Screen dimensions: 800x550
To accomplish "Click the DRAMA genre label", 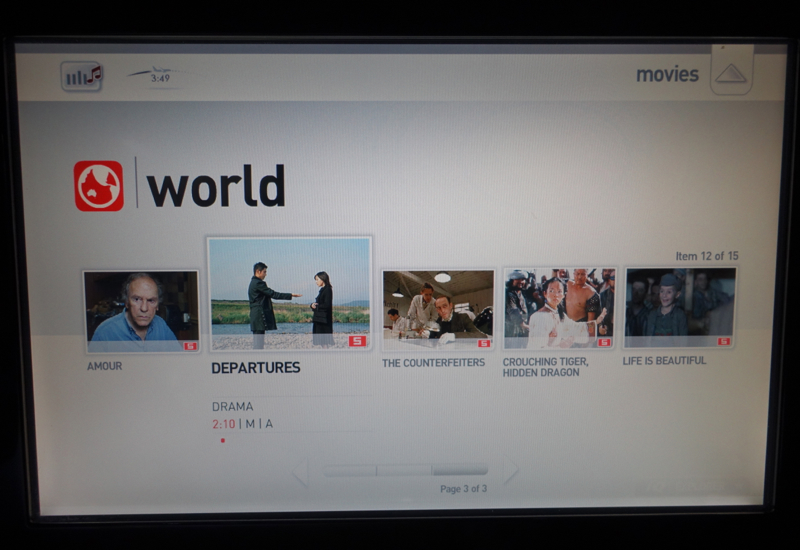I will pyautogui.click(x=233, y=407).
